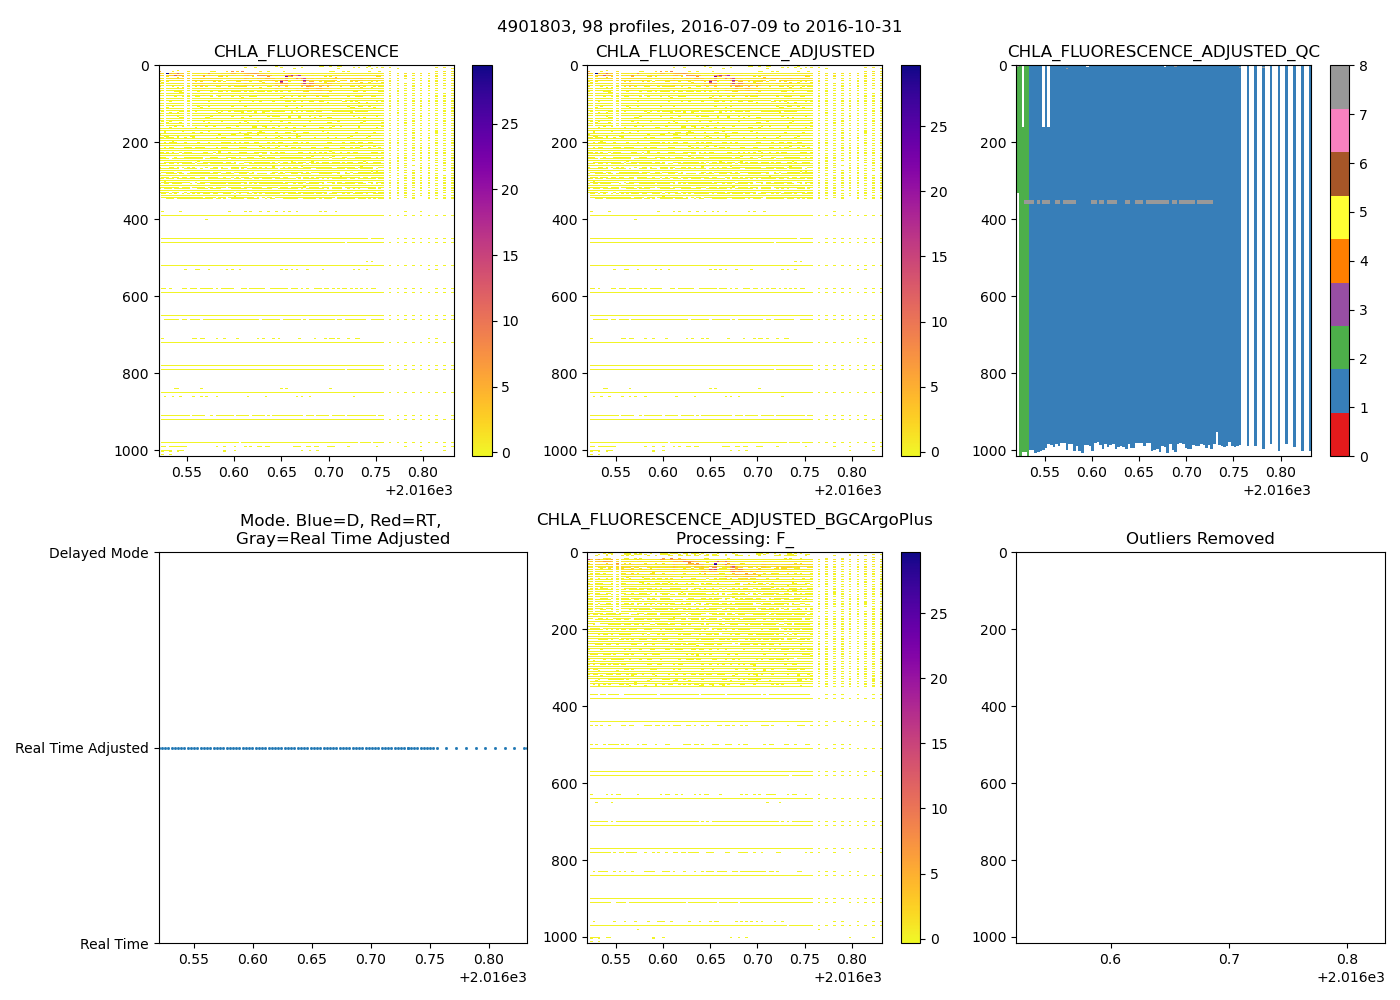
Task: Click the orange segment in the QC colorbar
Action: (x=1339, y=261)
